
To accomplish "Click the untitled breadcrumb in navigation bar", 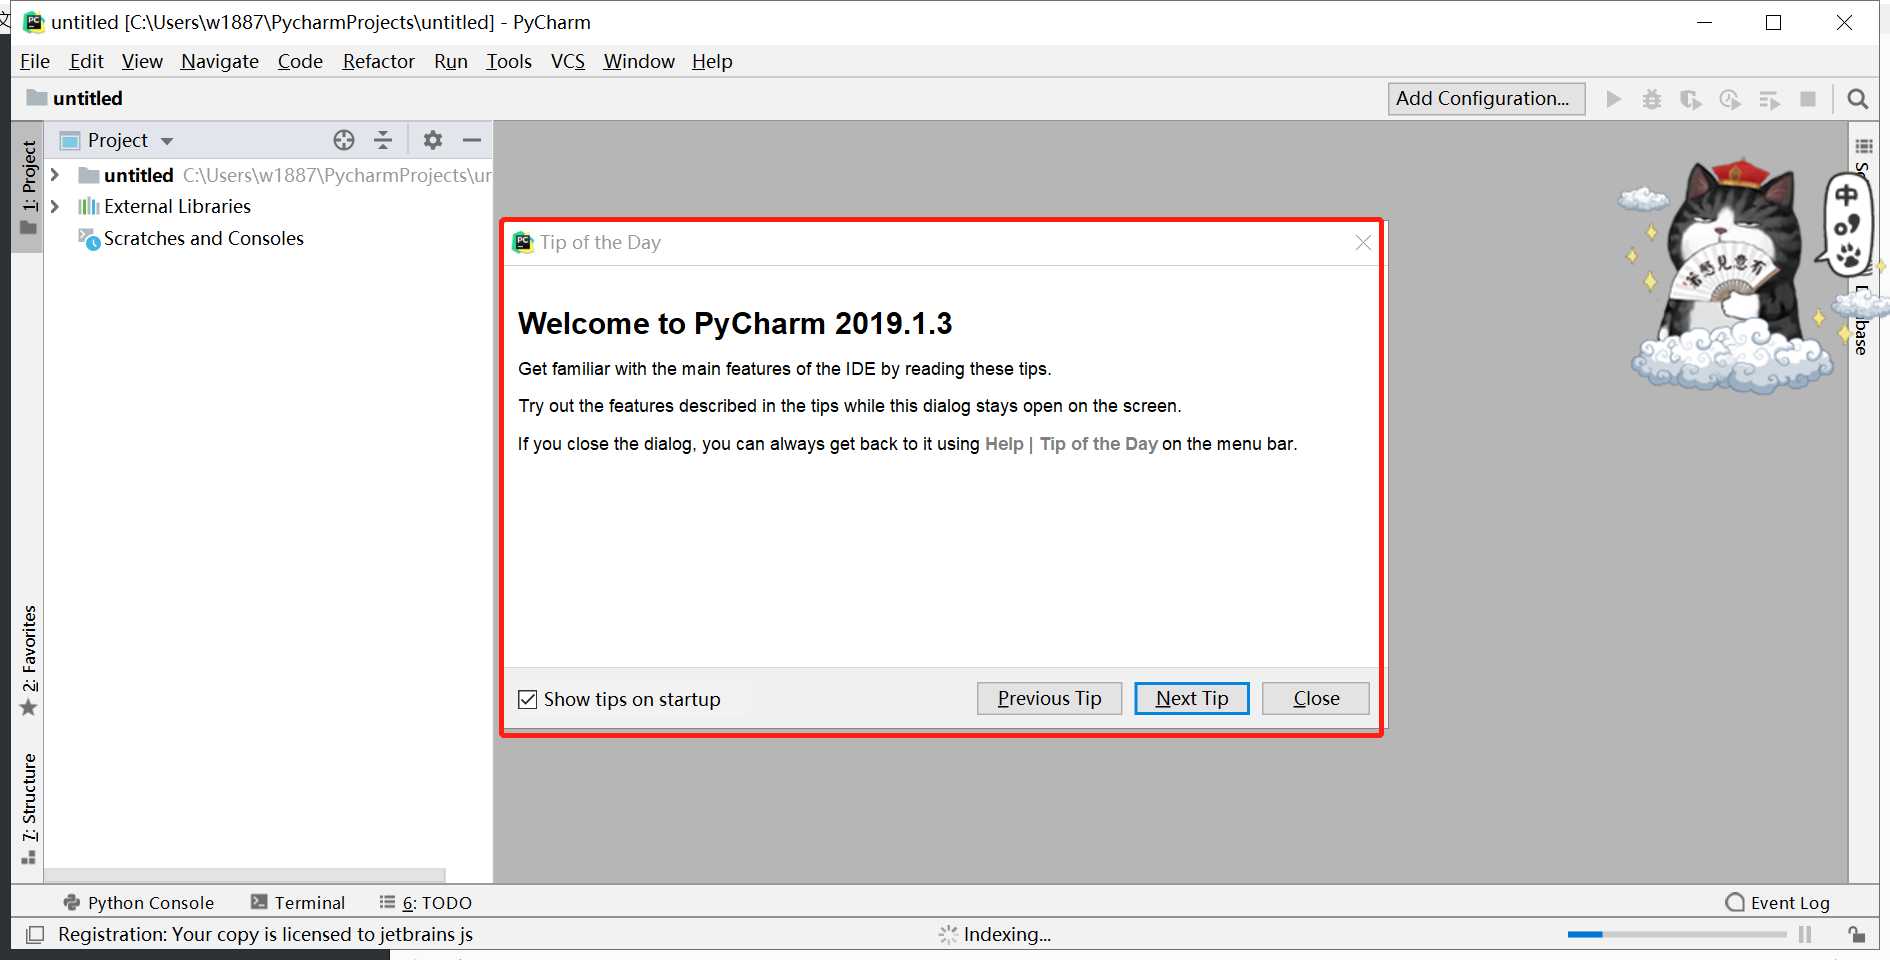I will tap(88, 98).
